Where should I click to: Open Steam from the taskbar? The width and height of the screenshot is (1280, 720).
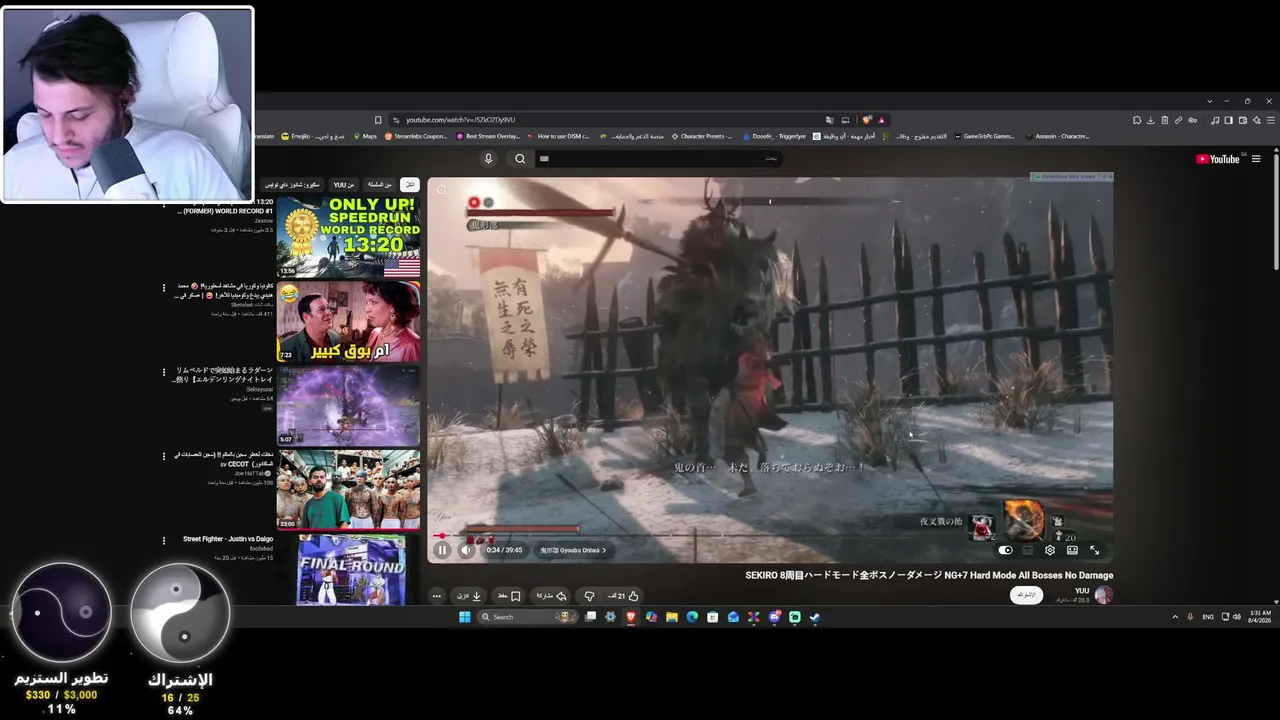815,617
